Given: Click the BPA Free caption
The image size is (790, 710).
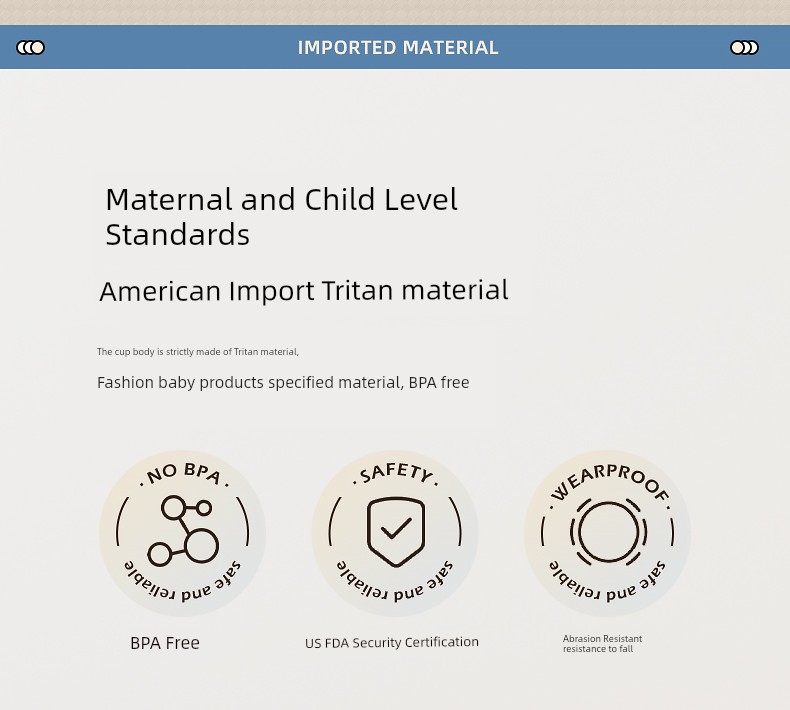Looking at the screenshot, I should (165, 643).
